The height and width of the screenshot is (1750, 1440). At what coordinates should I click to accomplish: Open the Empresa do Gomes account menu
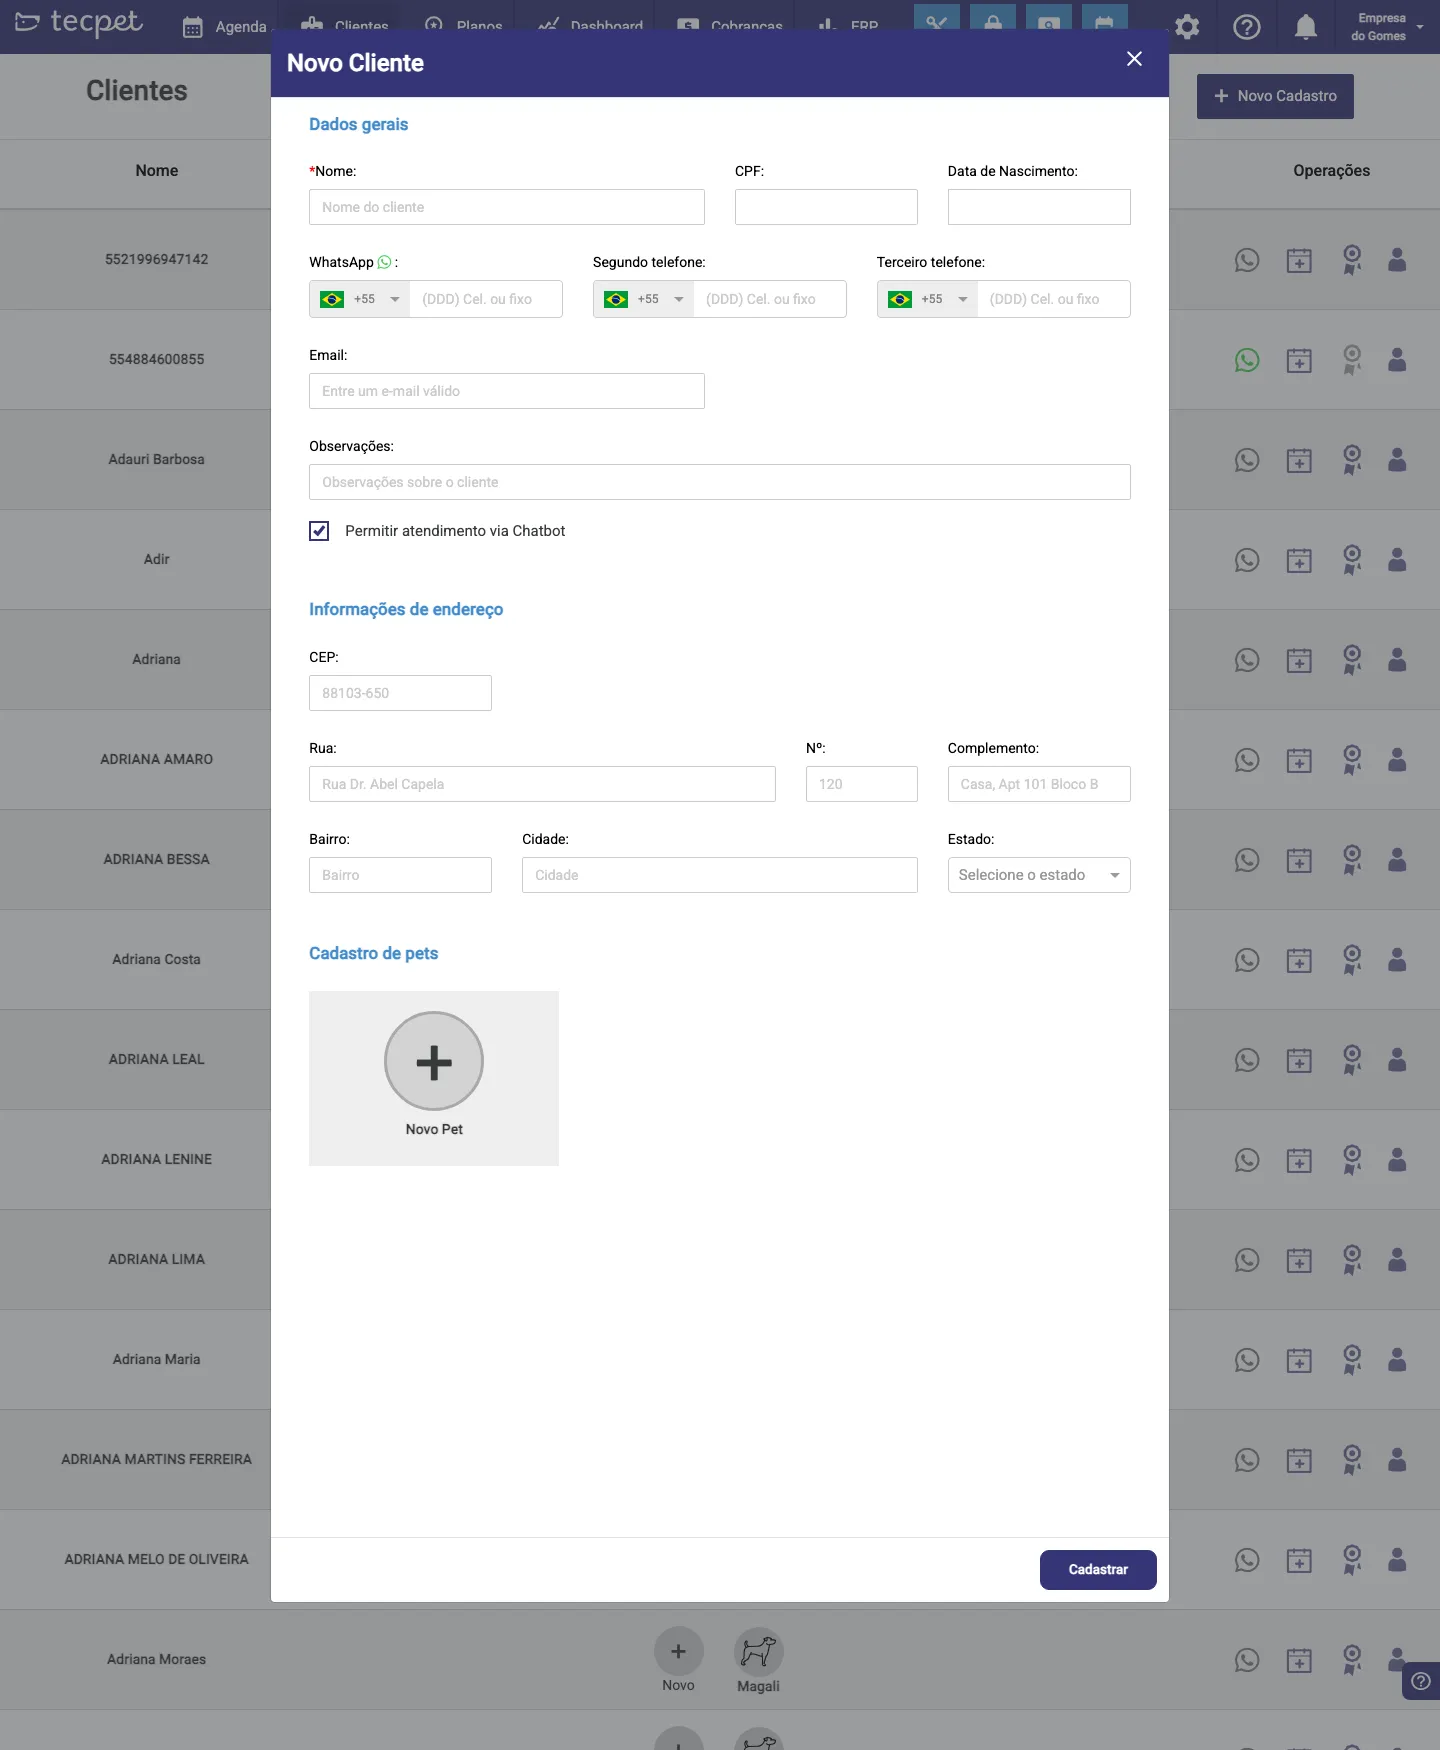tap(1386, 27)
